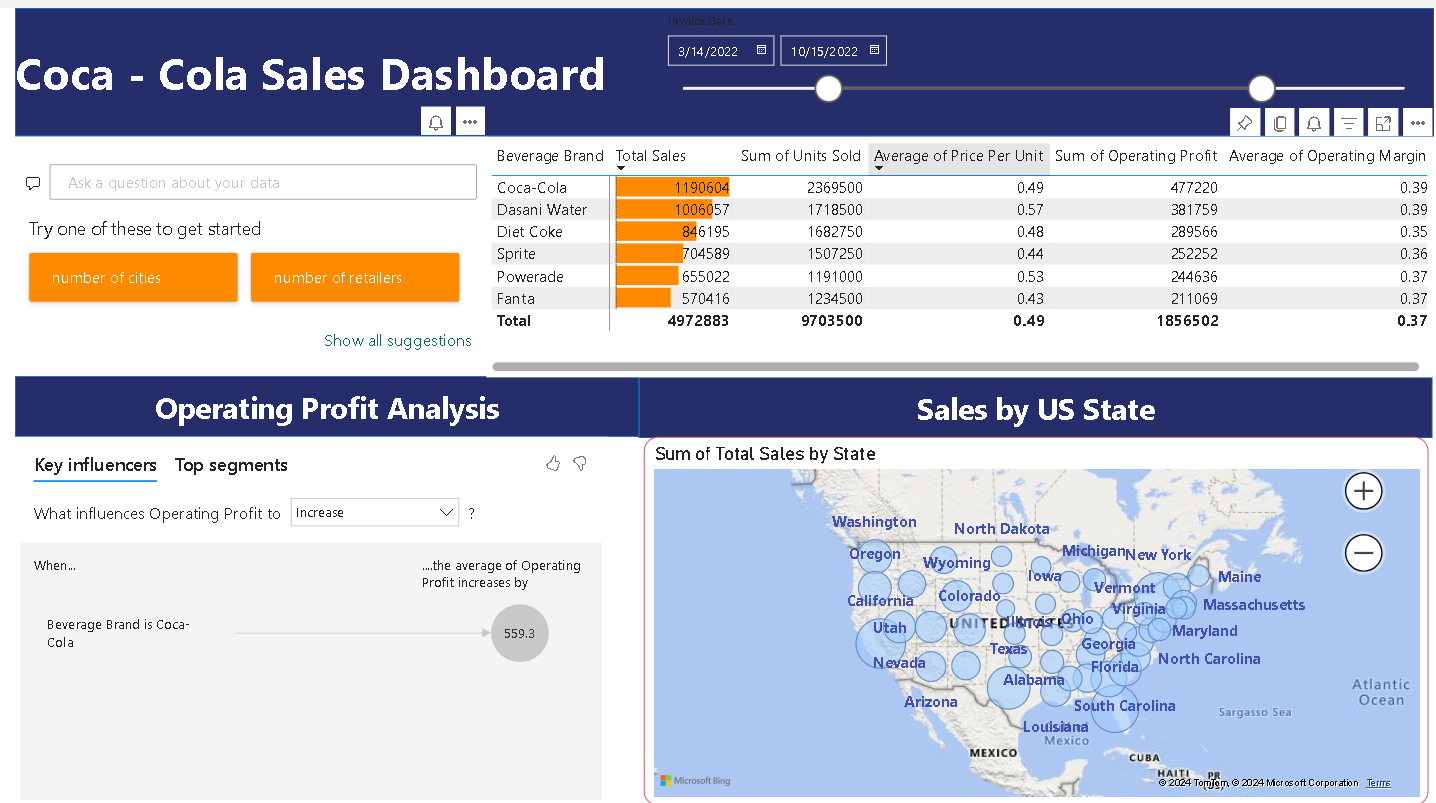Click the thumbs up icon in Key influencers
This screenshot has height=803, width=1436.
[553, 463]
